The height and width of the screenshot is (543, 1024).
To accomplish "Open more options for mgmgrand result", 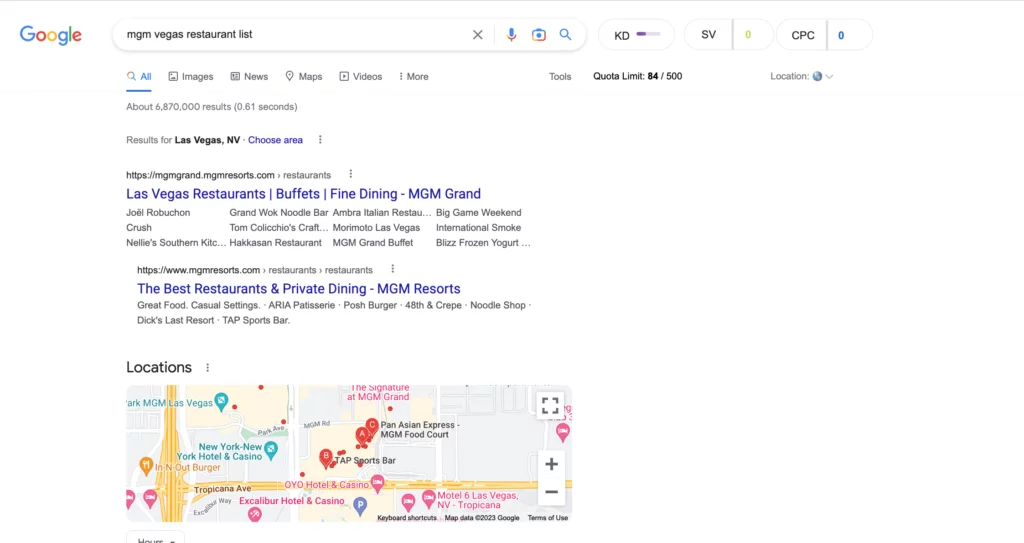I will [350, 174].
